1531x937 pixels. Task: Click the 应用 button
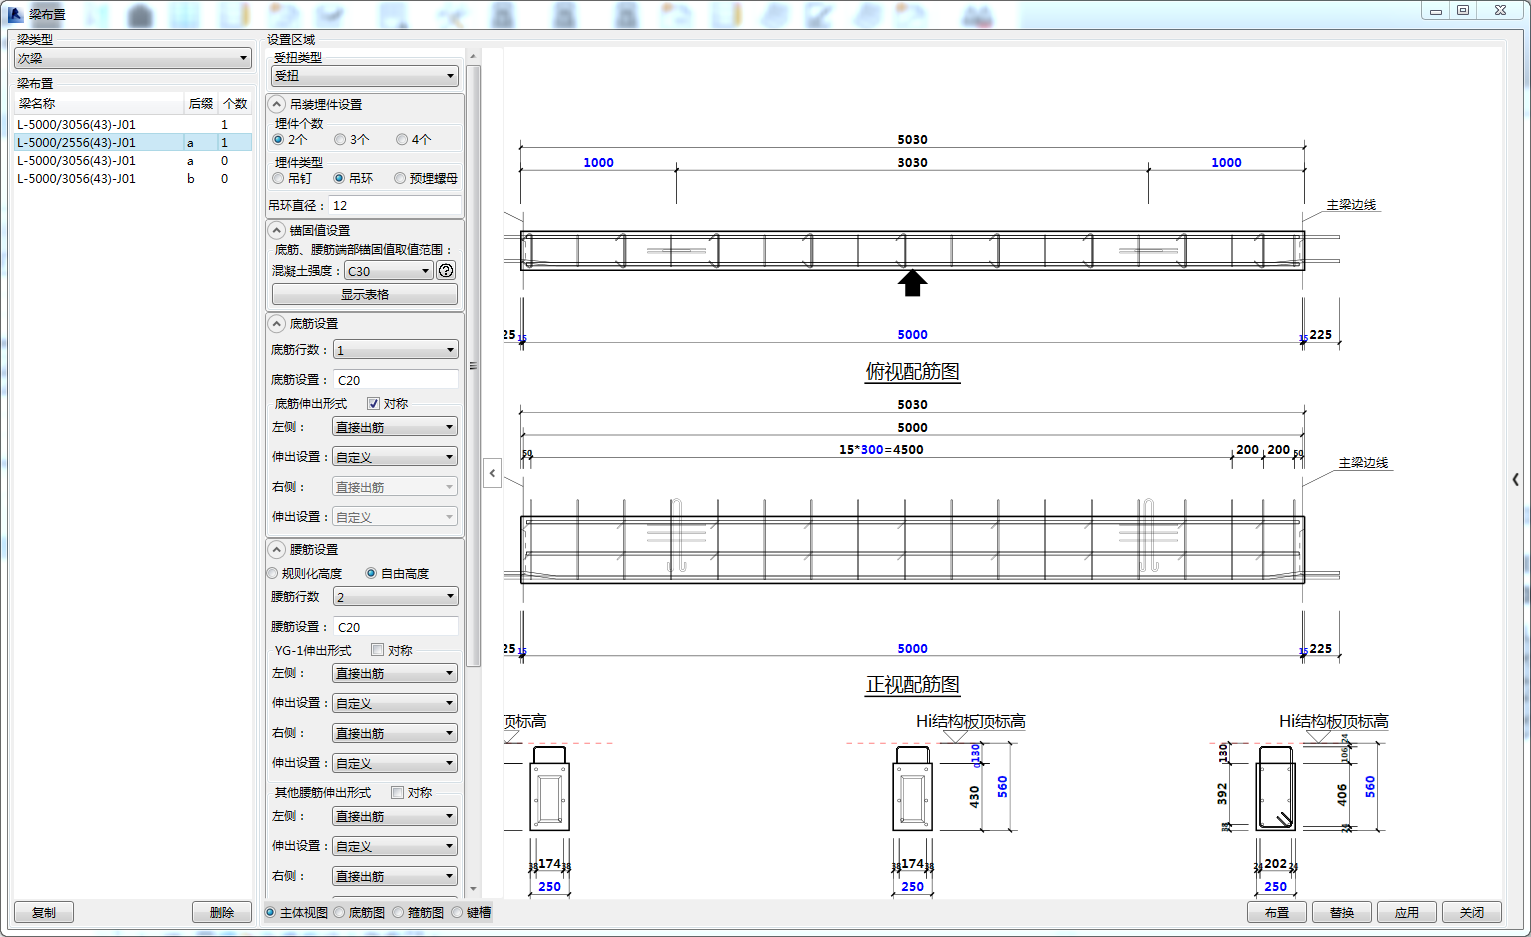(1407, 913)
